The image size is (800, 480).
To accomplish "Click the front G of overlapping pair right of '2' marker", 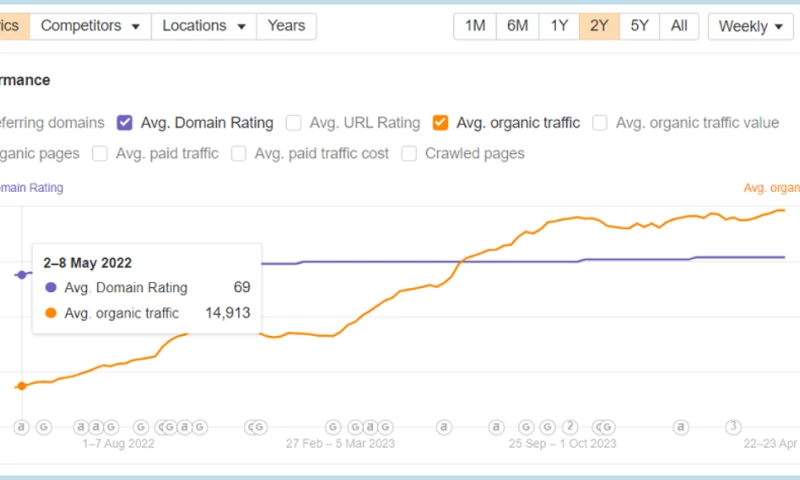I will [x=608, y=426].
